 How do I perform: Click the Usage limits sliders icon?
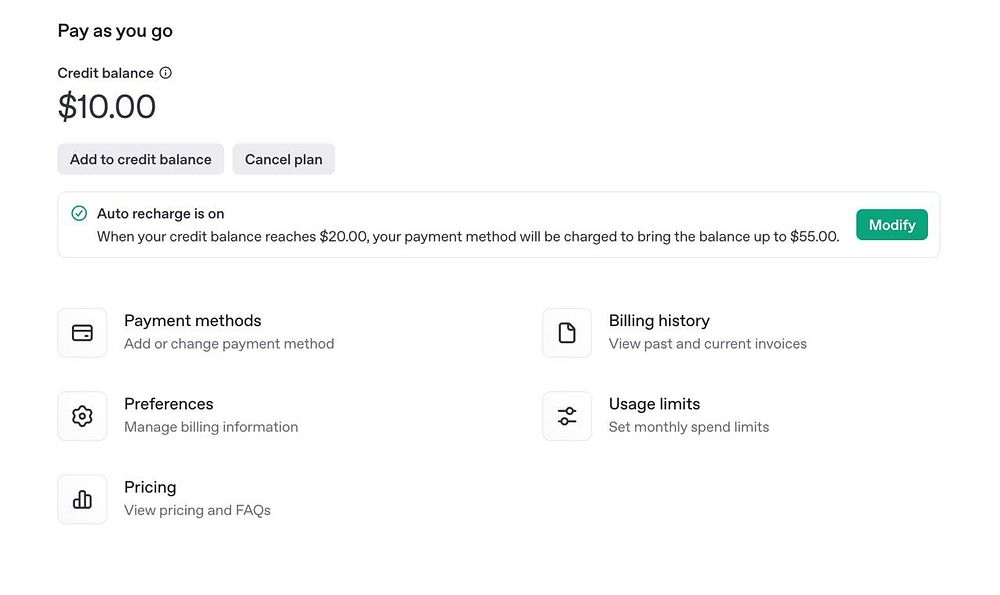567,416
